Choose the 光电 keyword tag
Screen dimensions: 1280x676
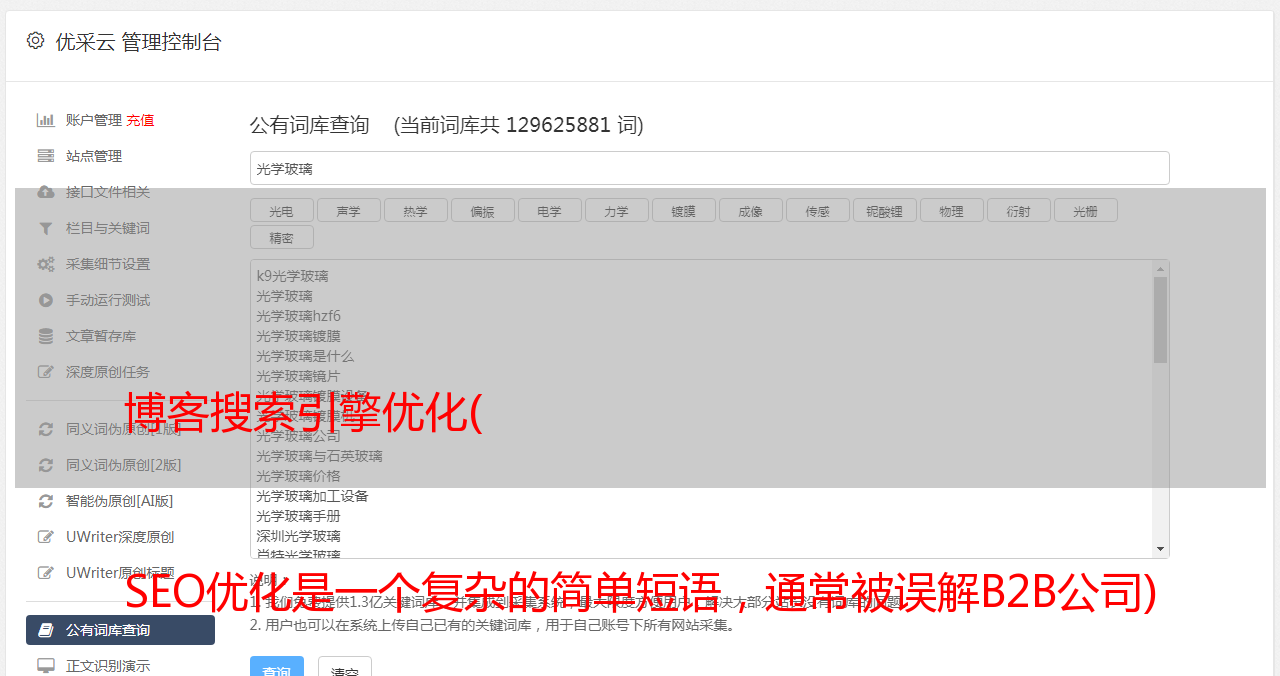coord(281,211)
